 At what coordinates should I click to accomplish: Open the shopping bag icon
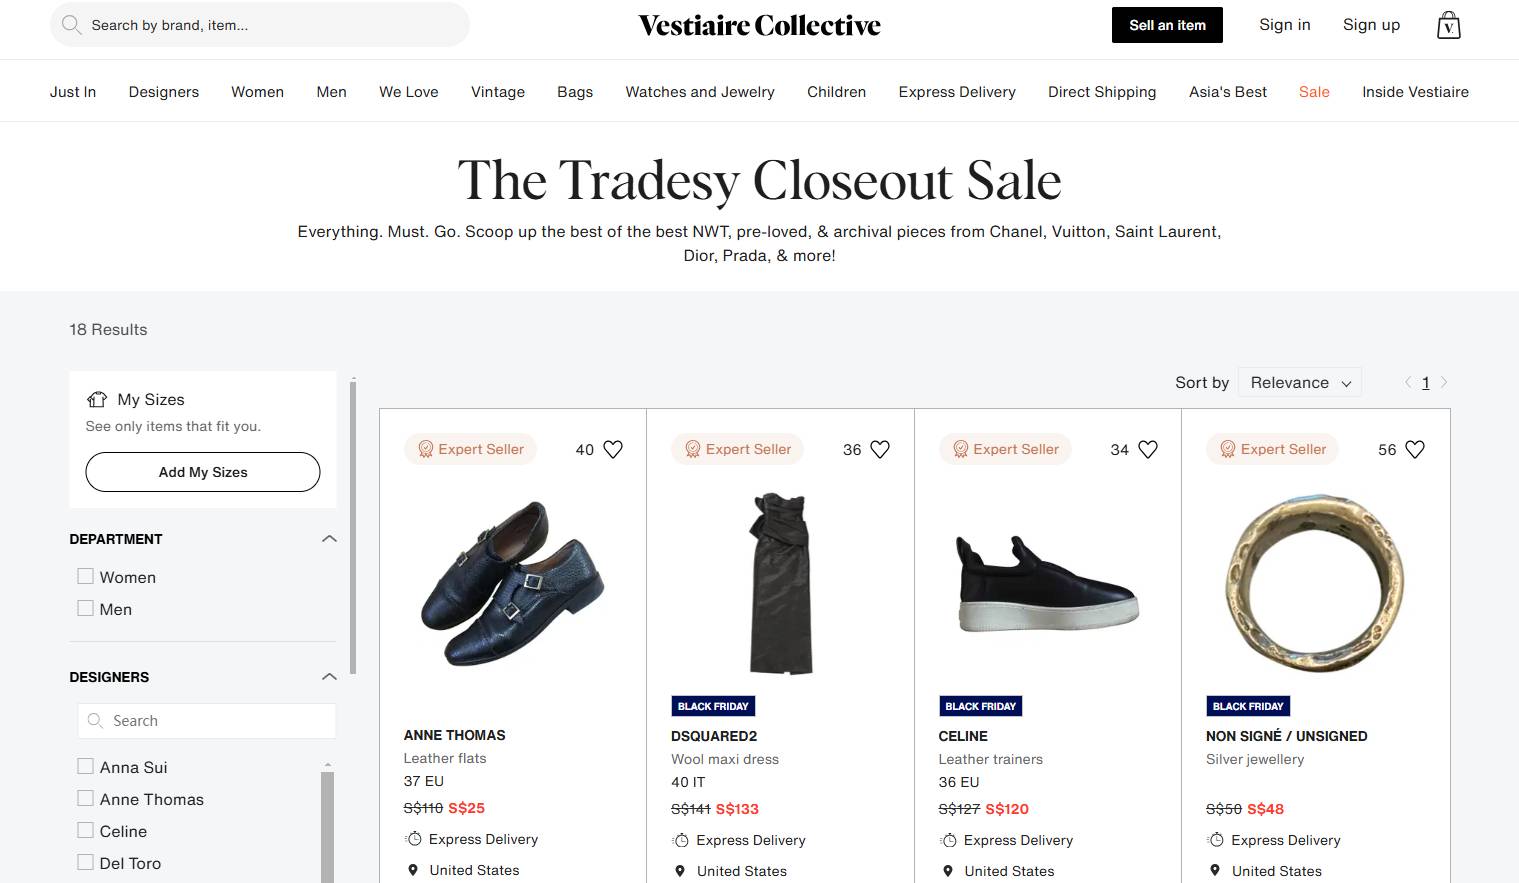click(x=1448, y=25)
